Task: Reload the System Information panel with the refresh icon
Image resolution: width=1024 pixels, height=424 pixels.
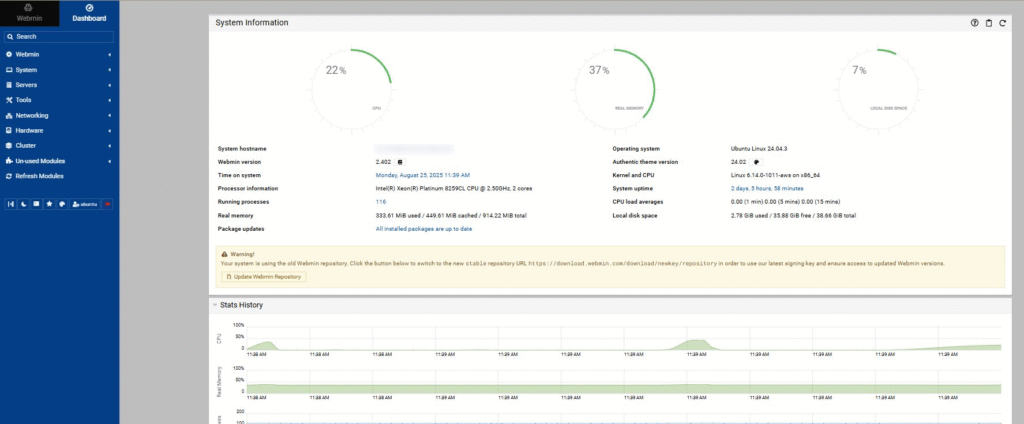Action: point(1002,23)
